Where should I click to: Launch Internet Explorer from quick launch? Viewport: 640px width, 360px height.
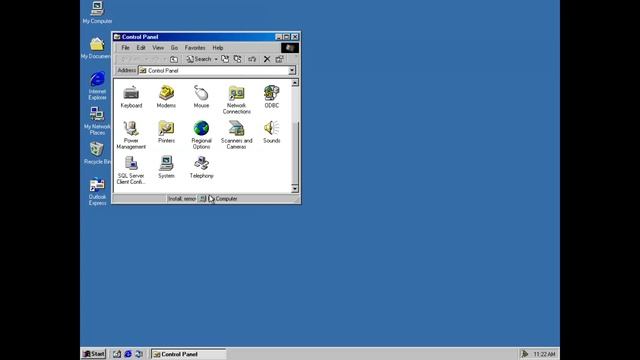(x=128, y=354)
